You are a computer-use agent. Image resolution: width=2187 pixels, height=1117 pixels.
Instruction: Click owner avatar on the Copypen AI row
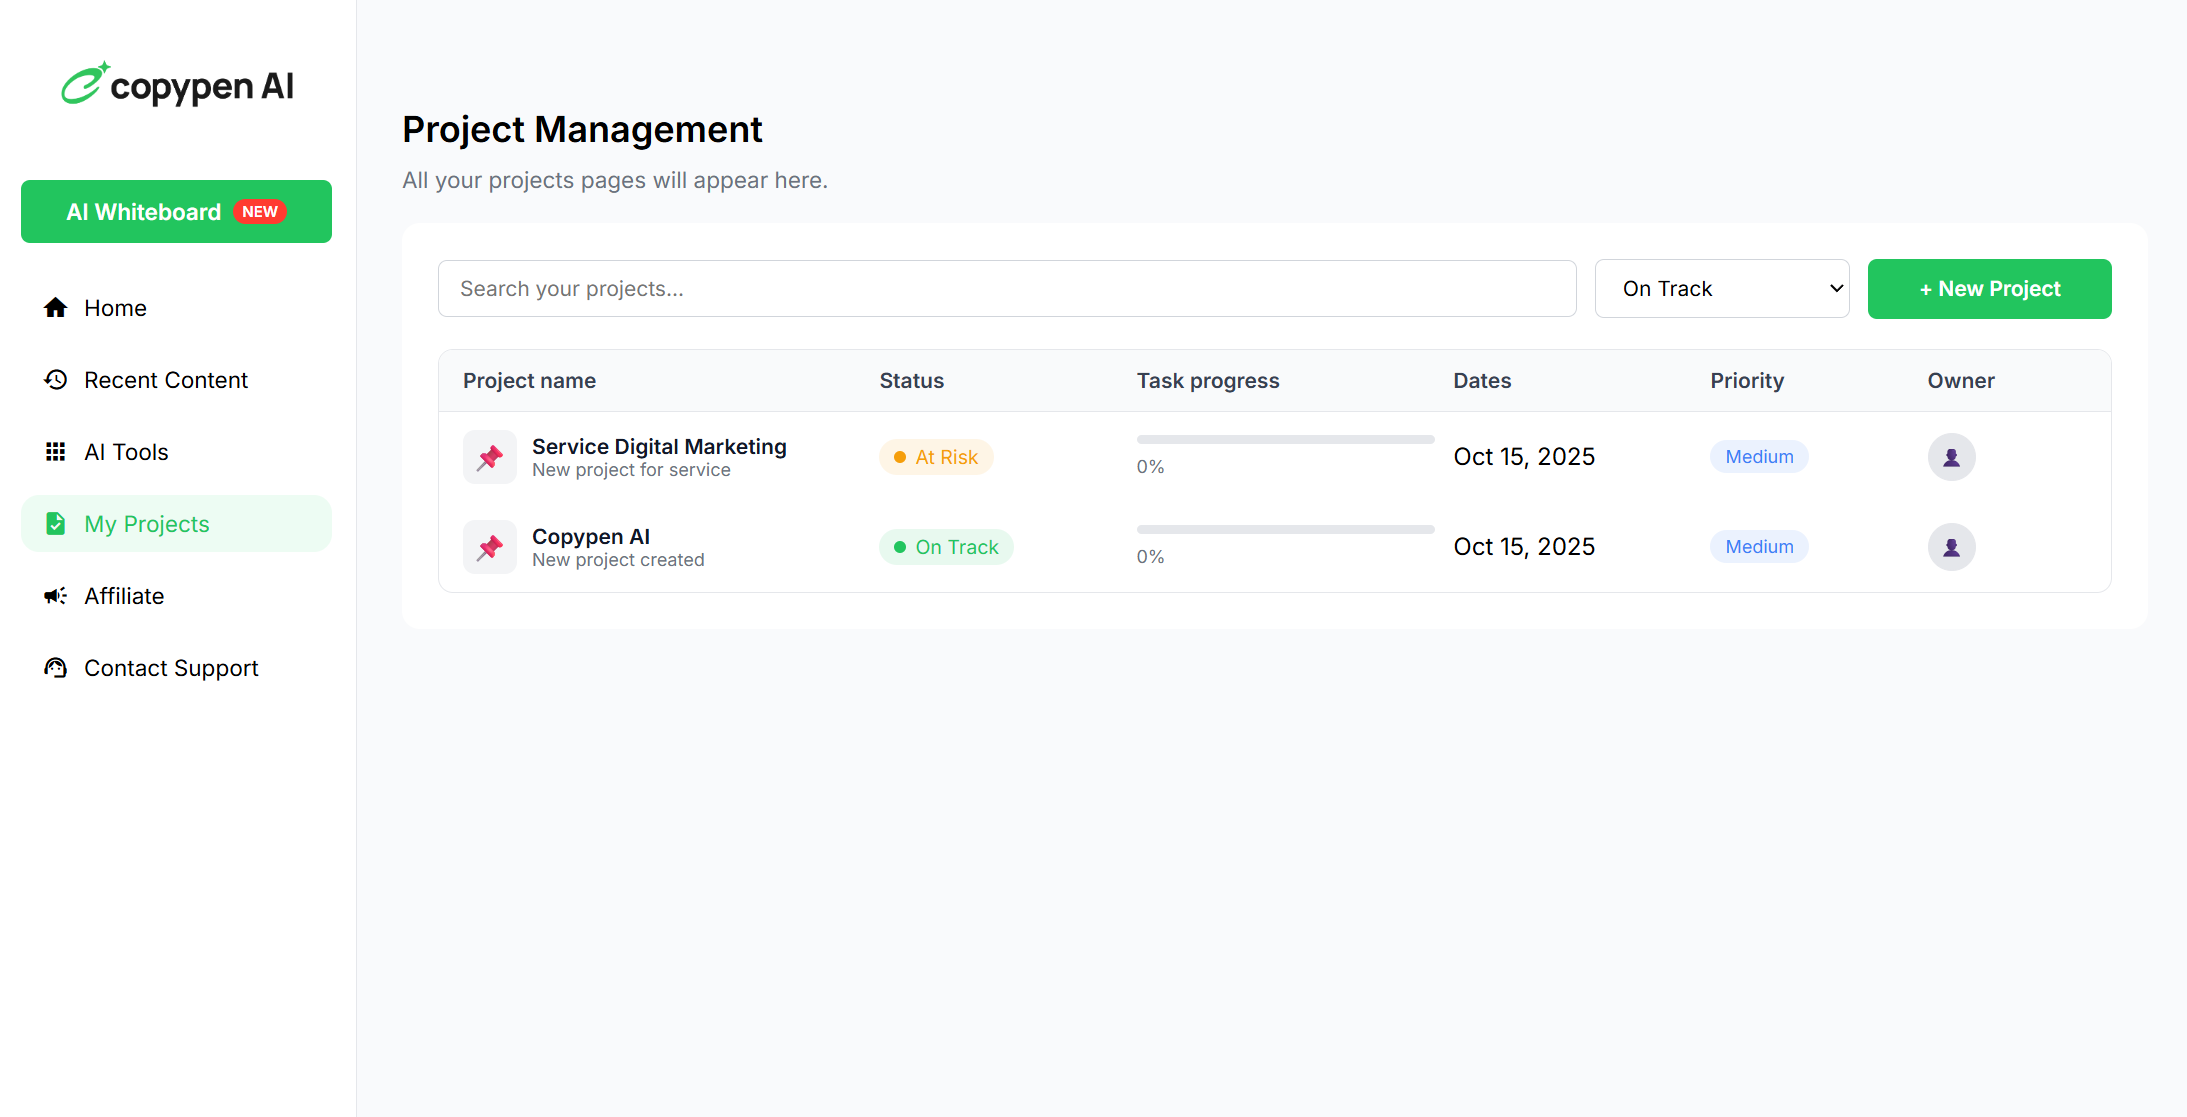[1951, 546]
